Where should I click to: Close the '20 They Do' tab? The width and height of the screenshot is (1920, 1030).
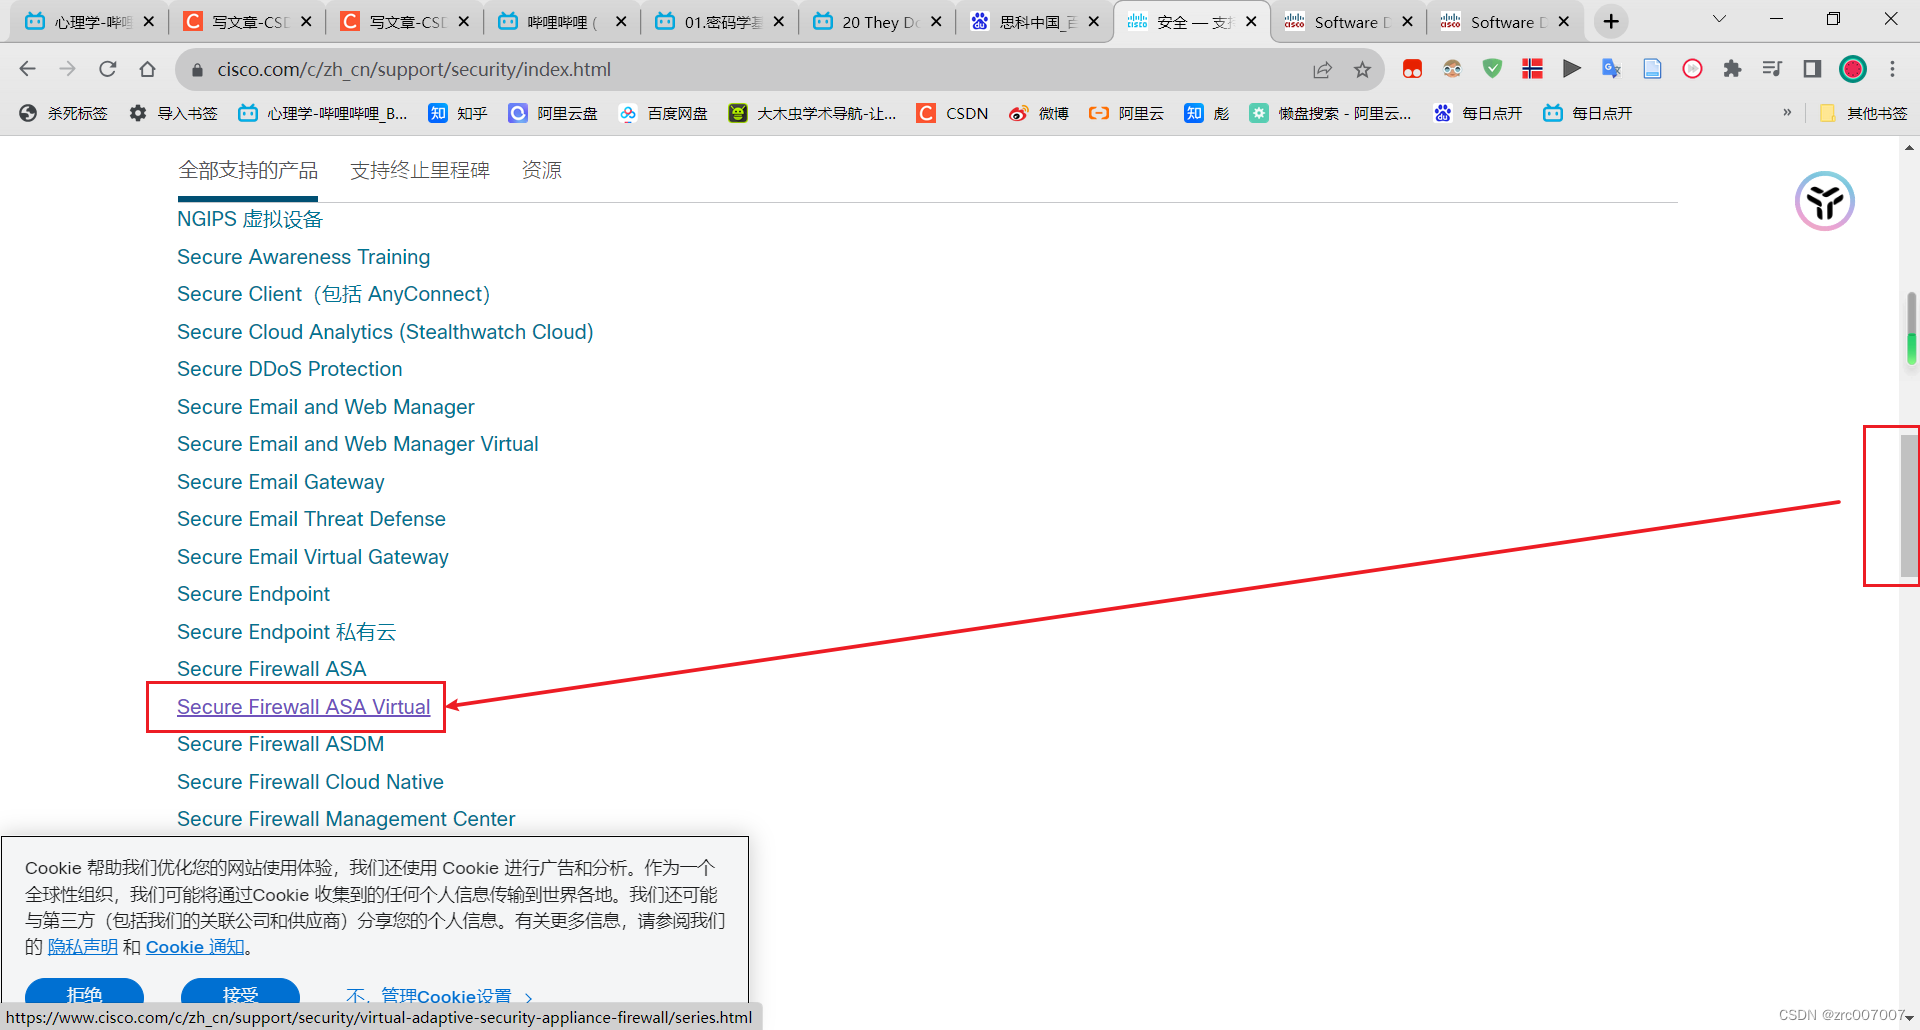[936, 21]
